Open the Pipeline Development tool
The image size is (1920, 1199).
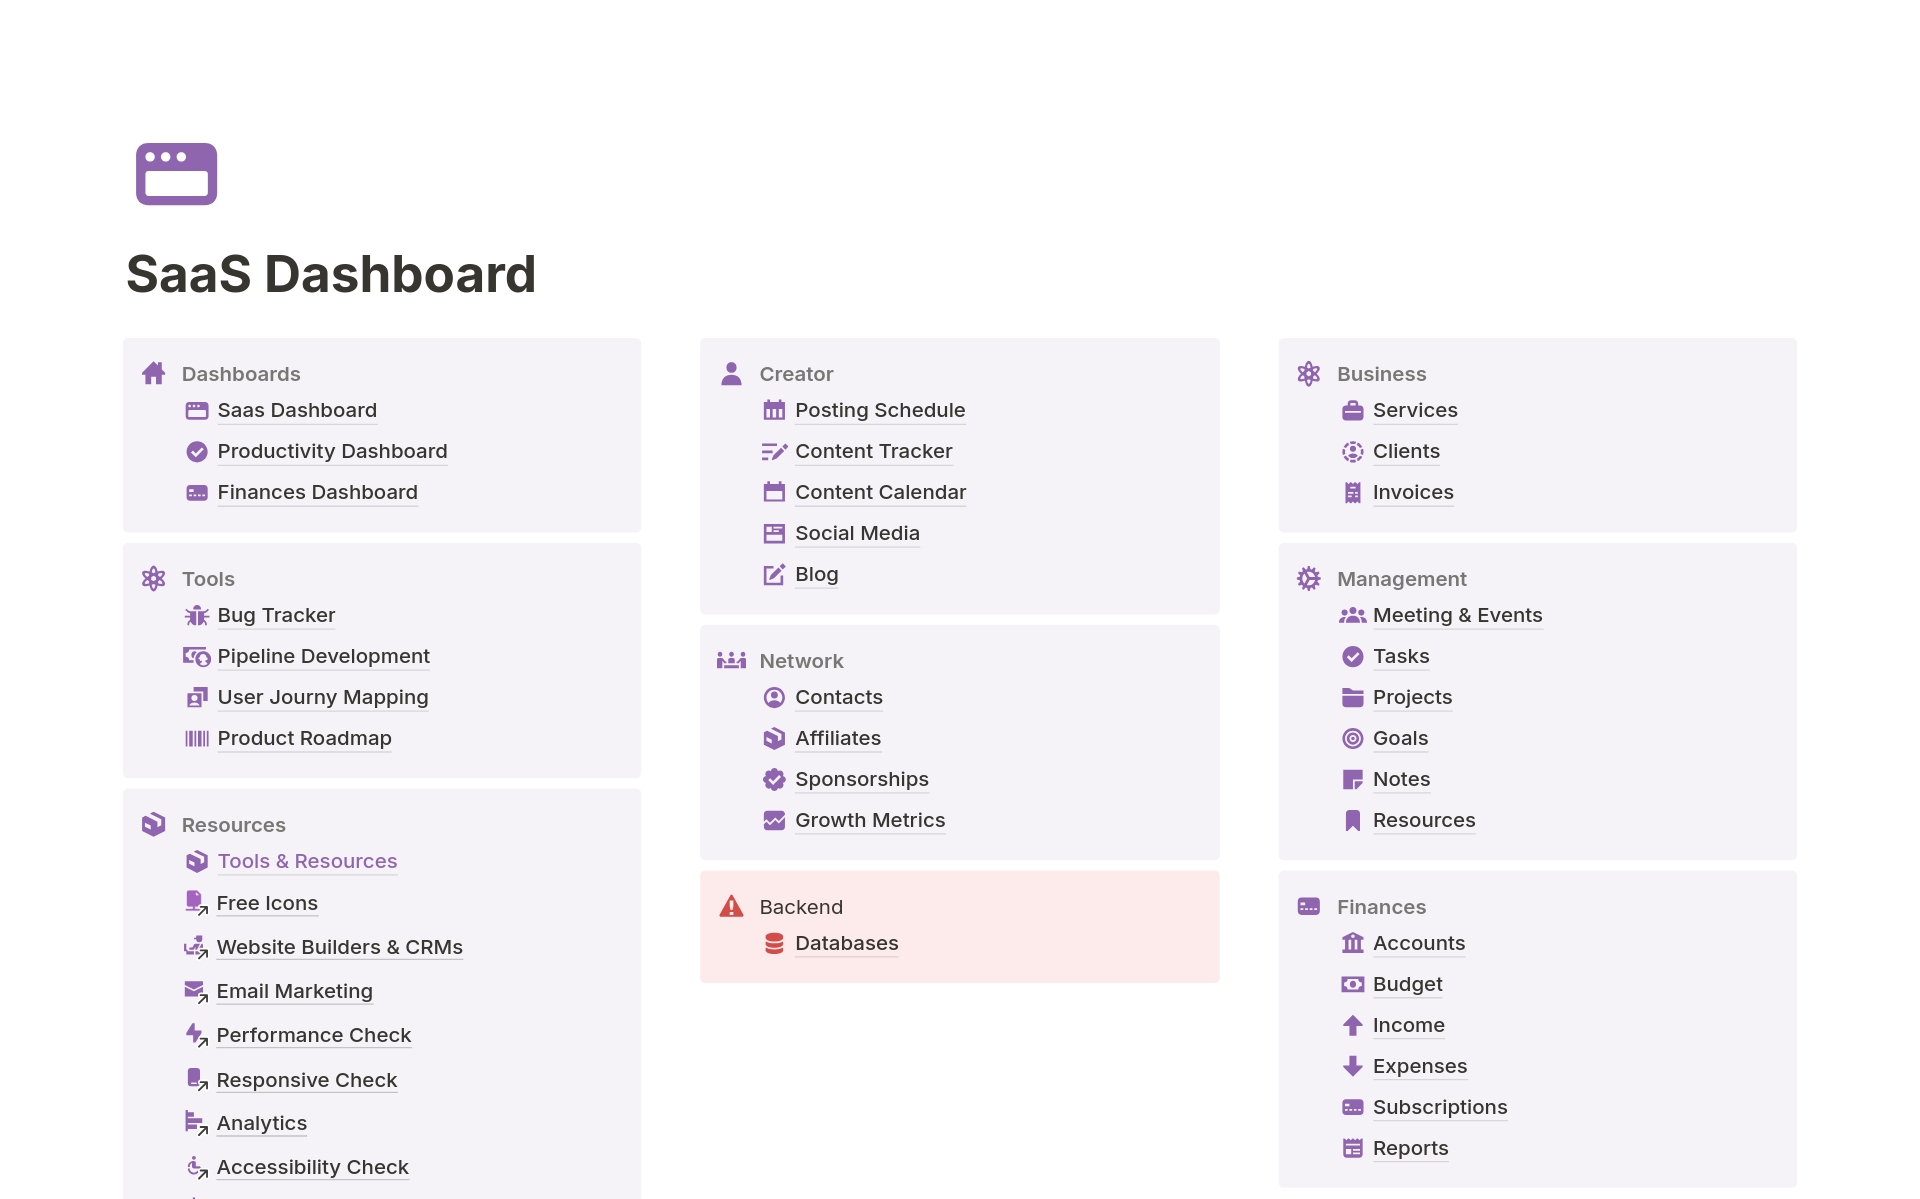pos(323,655)
